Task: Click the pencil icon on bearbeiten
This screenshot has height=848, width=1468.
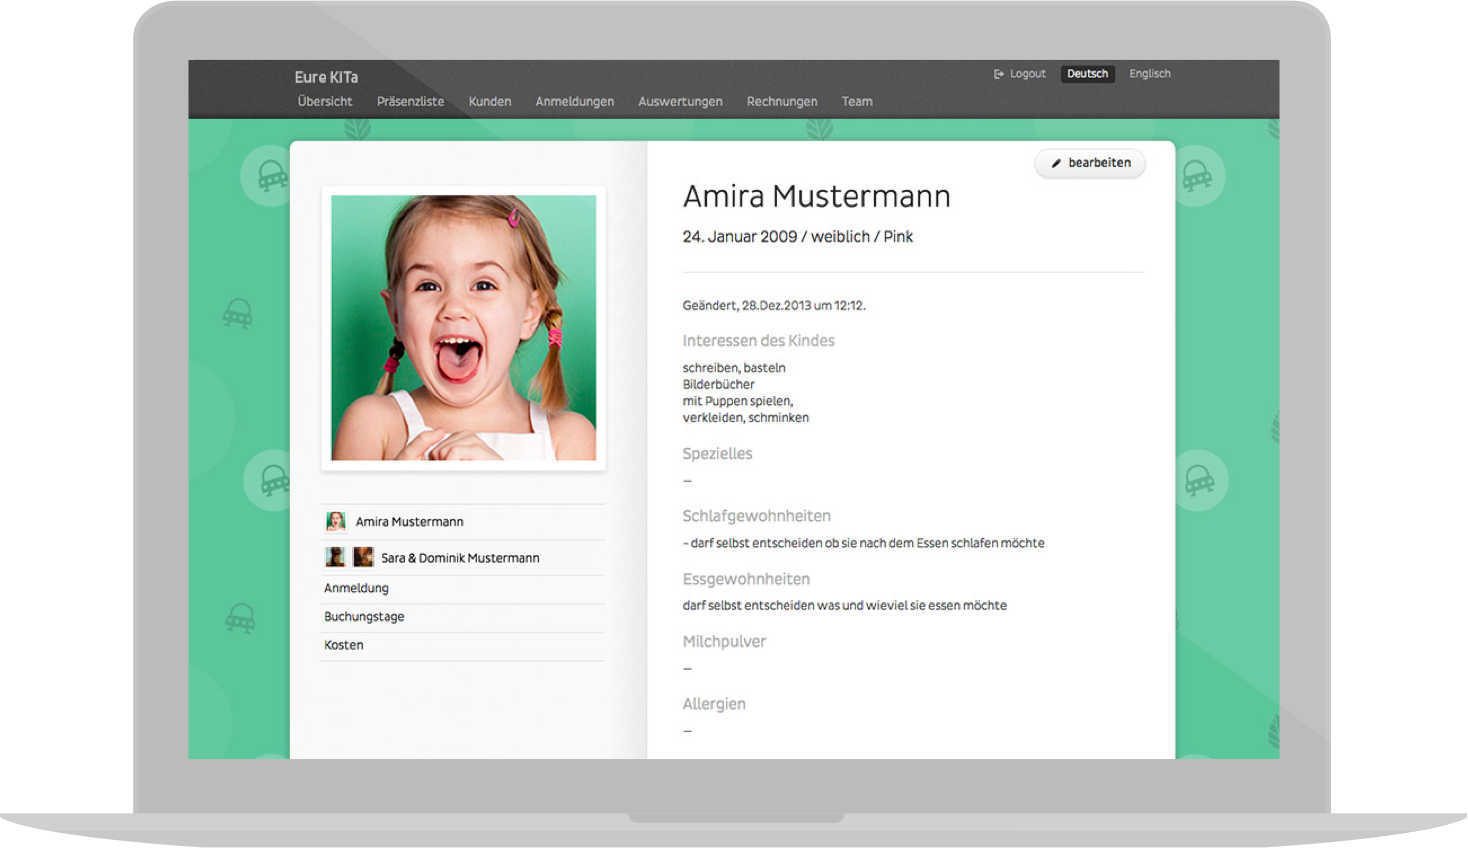Action: 1056,163
